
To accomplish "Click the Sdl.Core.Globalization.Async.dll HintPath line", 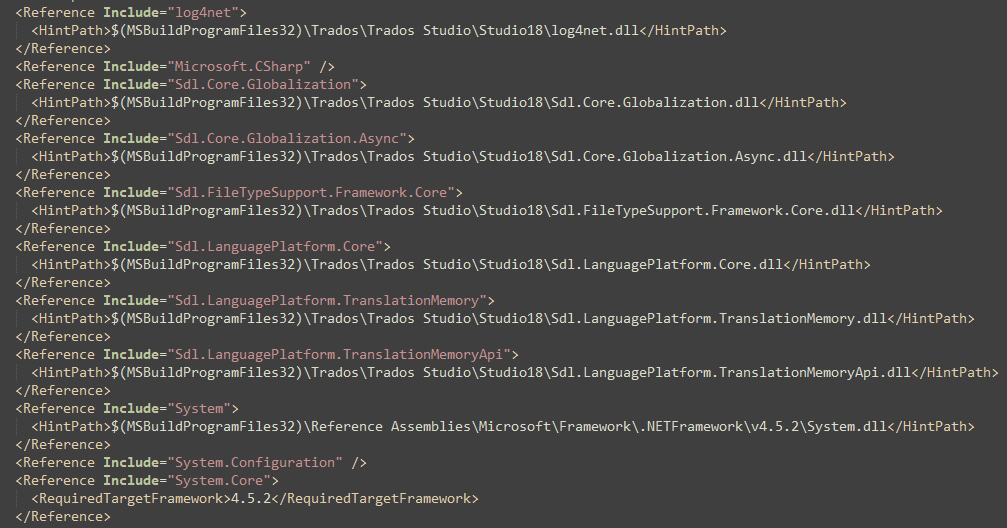I will click(x=462, y=156).
